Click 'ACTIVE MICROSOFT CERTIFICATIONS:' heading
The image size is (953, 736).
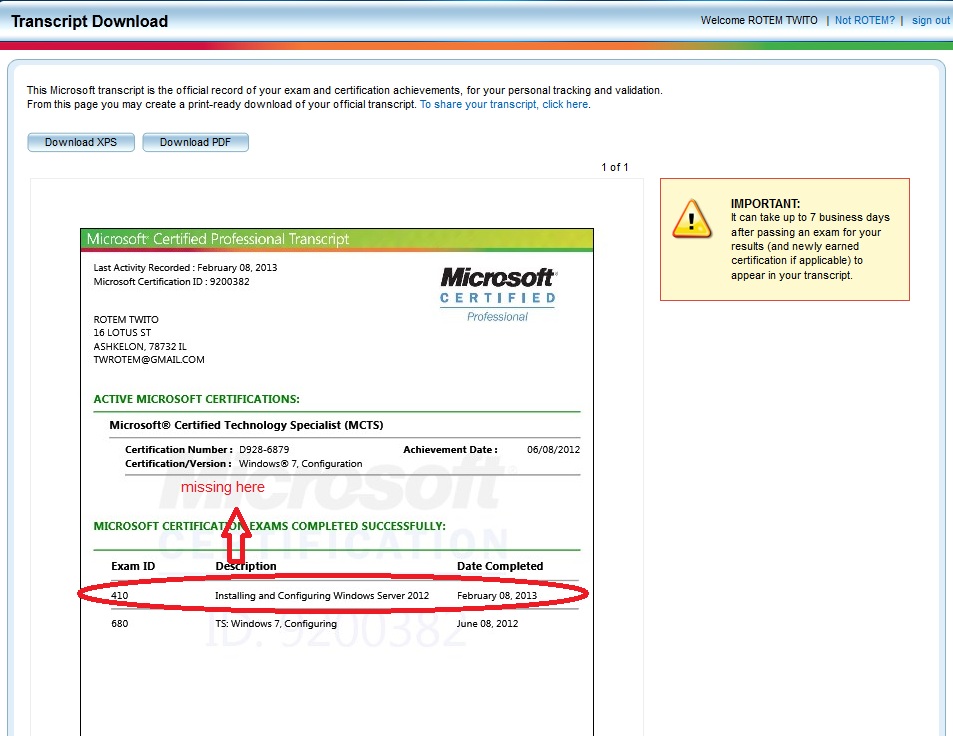pos(196,399)
